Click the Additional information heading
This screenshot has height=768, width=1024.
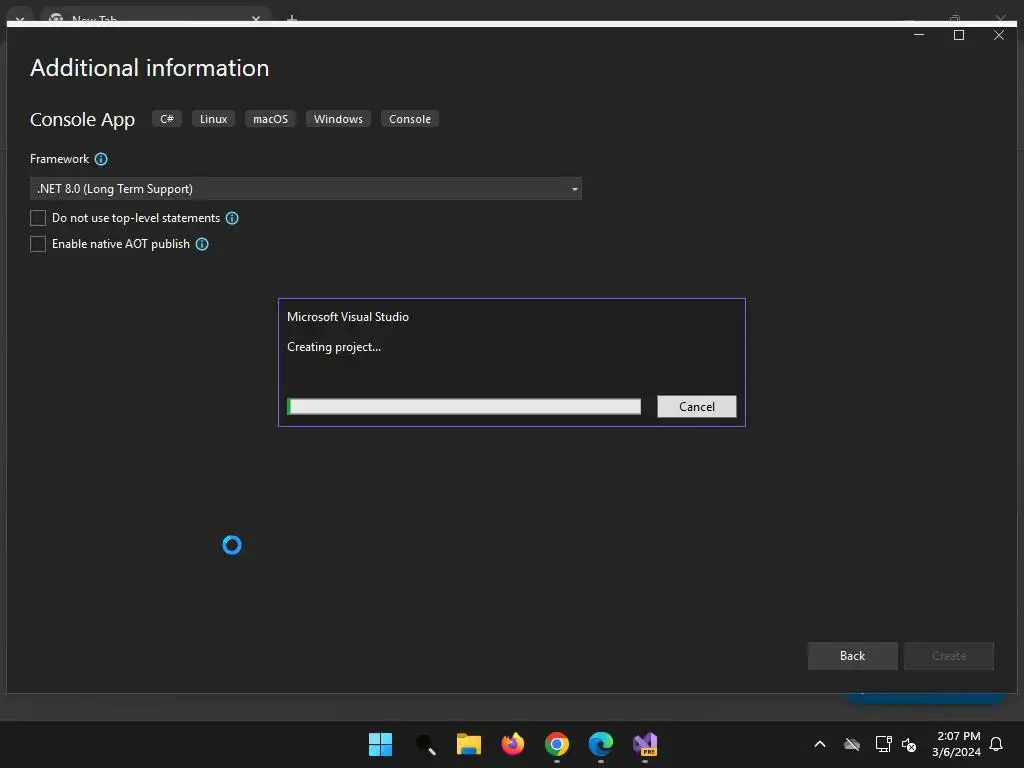(x=150, y=68)
